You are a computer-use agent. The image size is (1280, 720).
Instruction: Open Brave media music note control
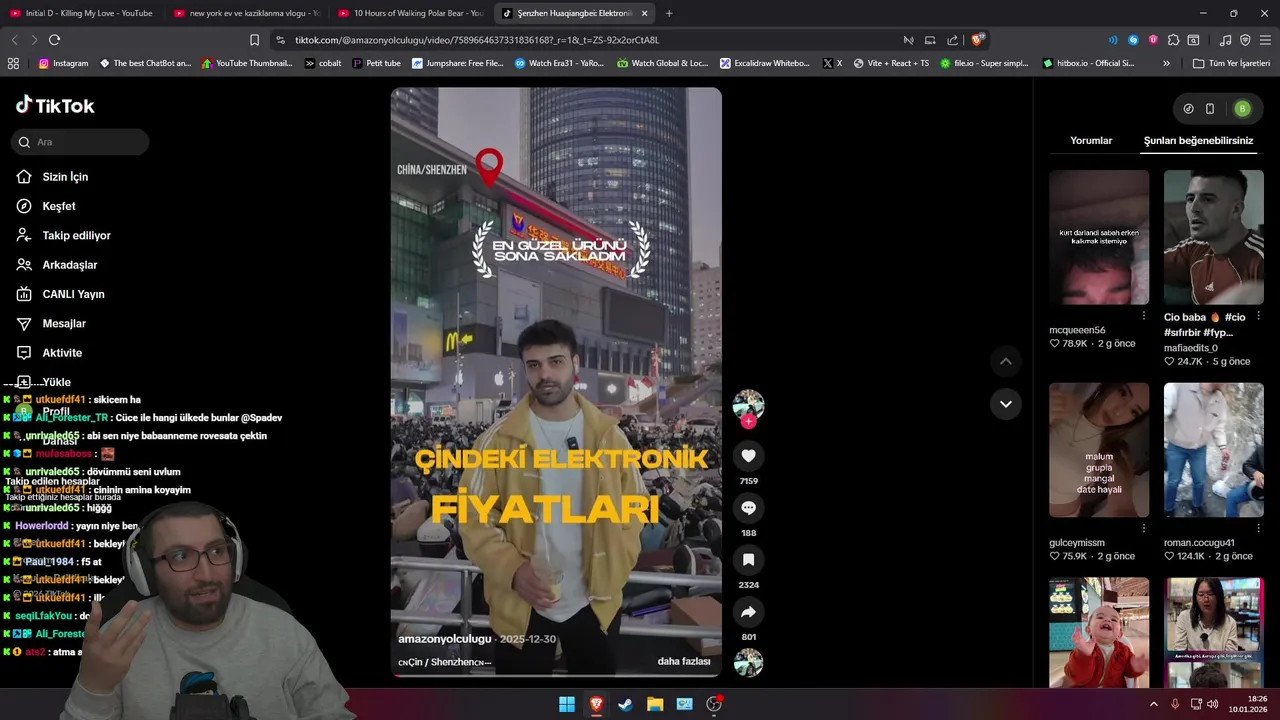(x=1225, y=40)
